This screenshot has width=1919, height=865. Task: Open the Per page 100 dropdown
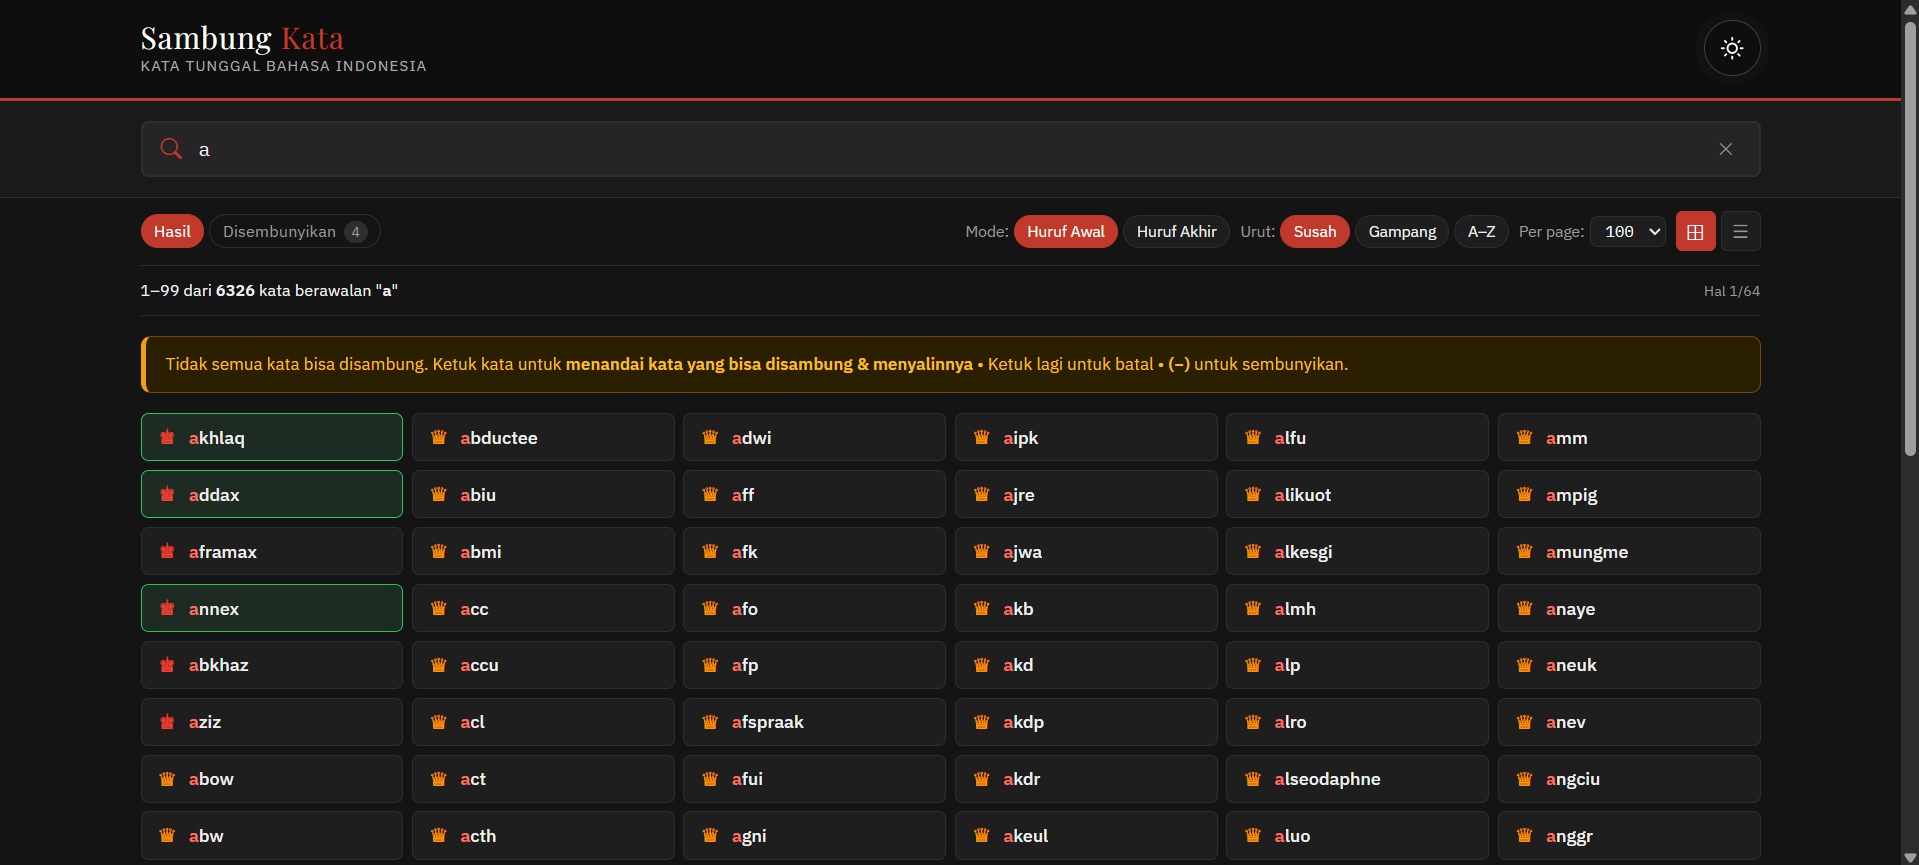point(1628,232)
